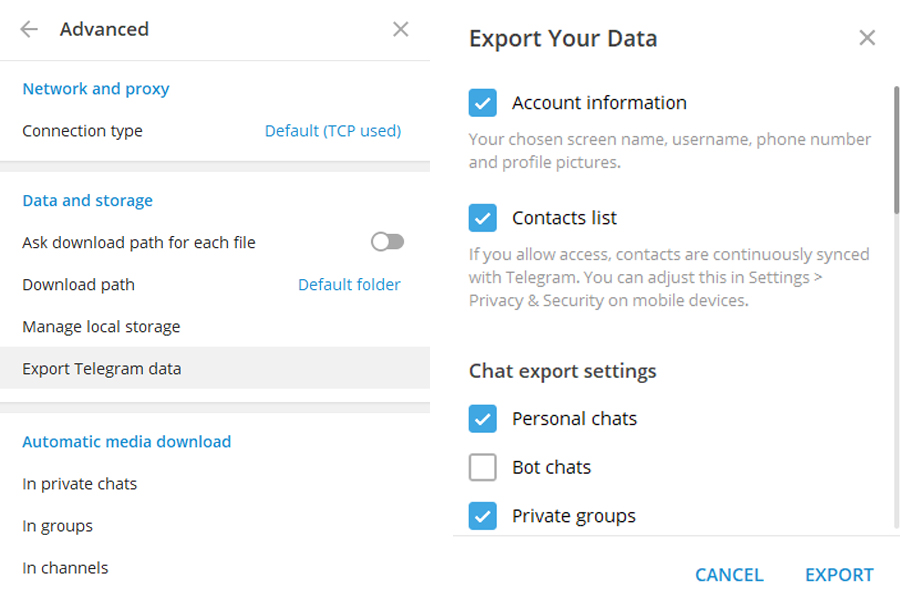Uncheck the Private groups checkbox
The image size is (900, 600).
(x=483, y=516)
